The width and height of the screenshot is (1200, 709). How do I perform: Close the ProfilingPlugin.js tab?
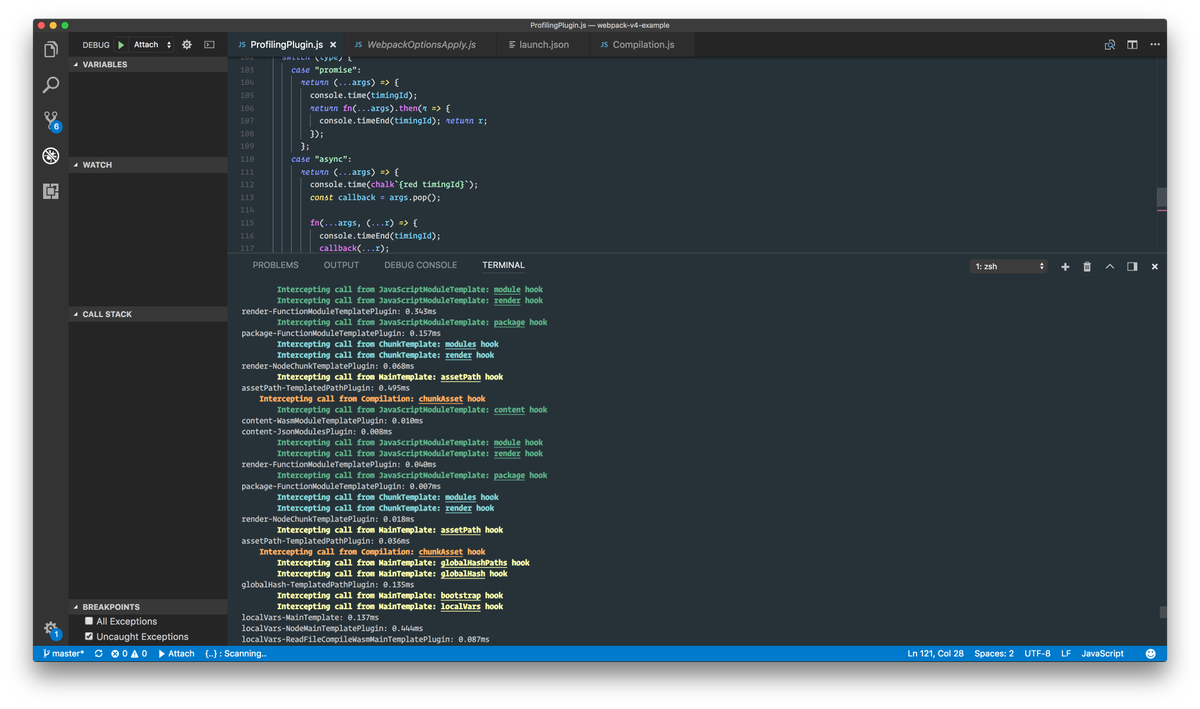334,45
